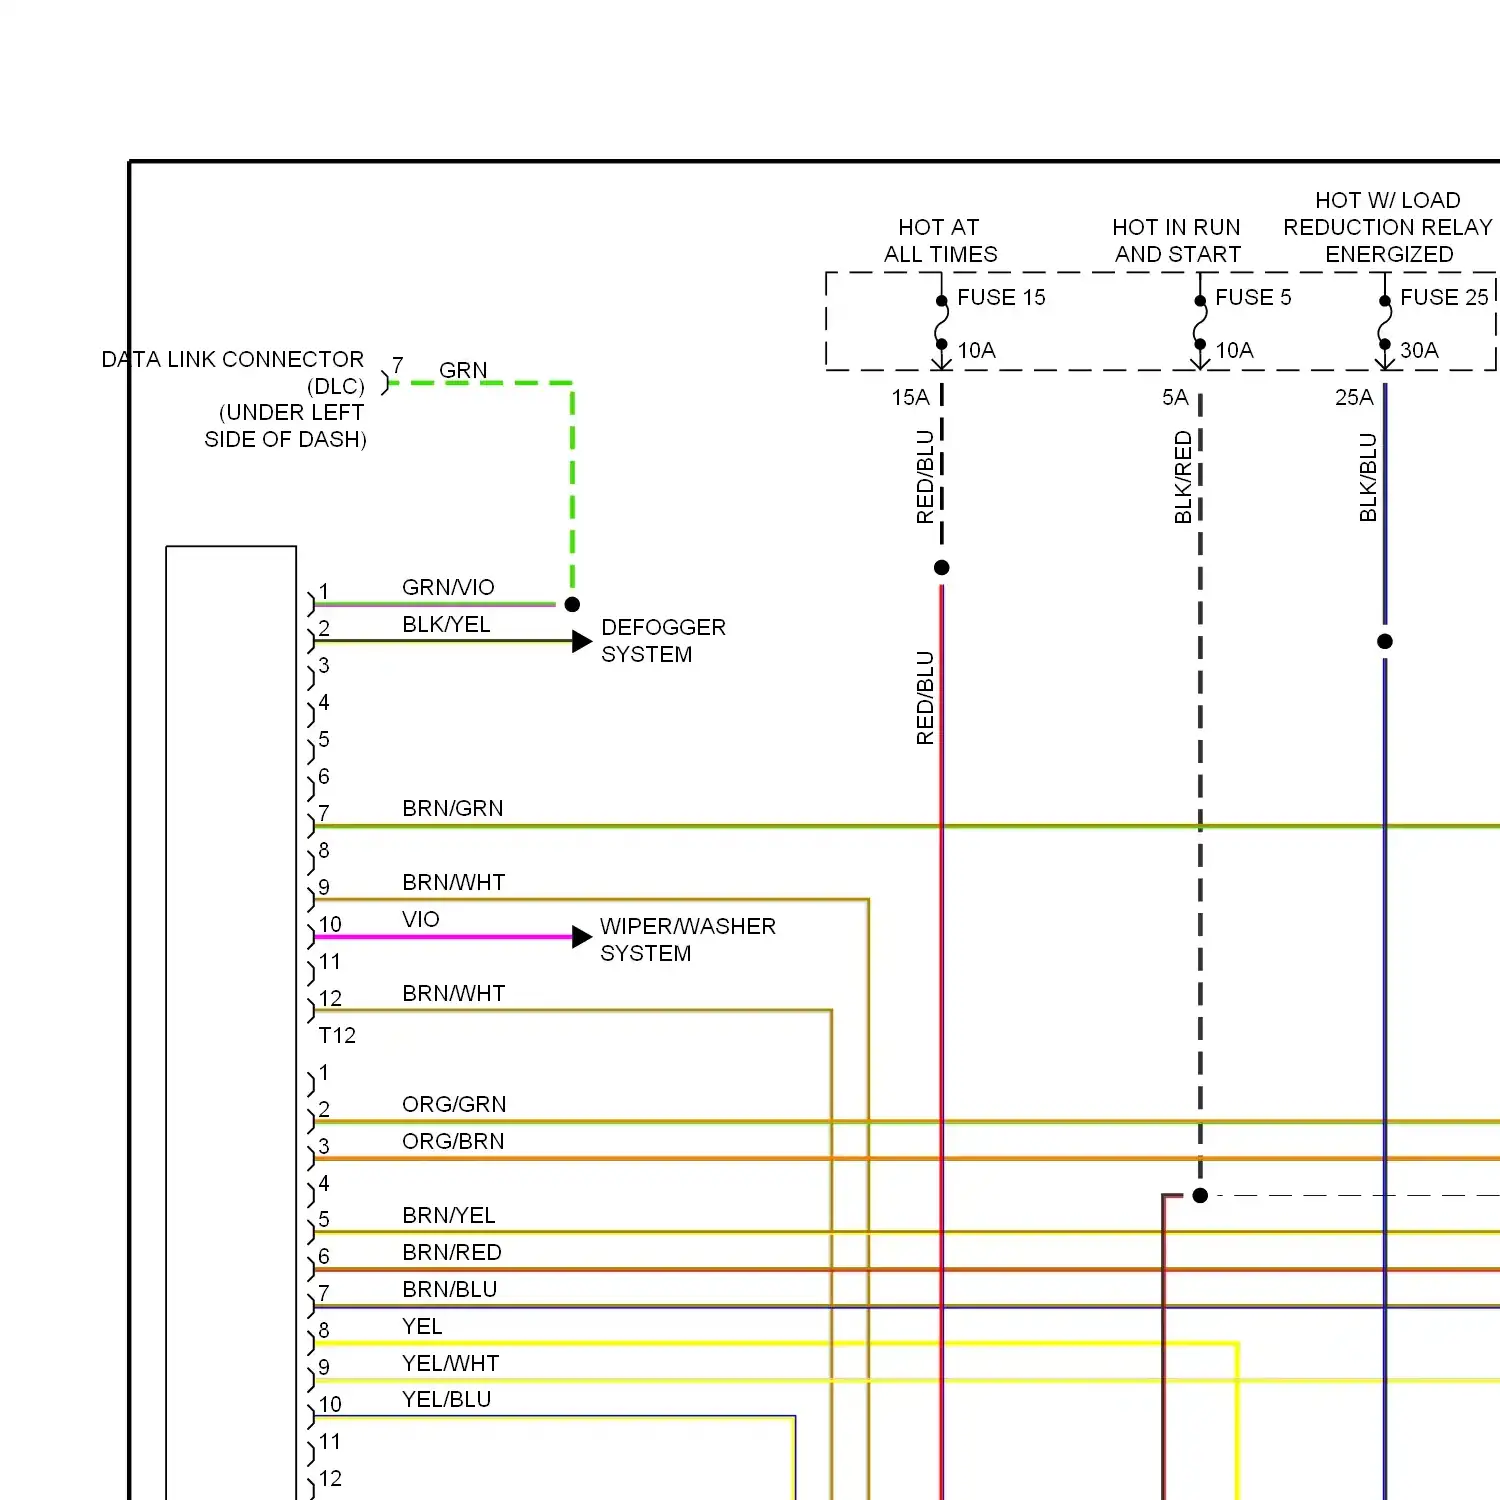This screenshot has width=1500, height=1500.
Task: Click the splice dot on RED/BLU wire
Action: pos(941,567)
